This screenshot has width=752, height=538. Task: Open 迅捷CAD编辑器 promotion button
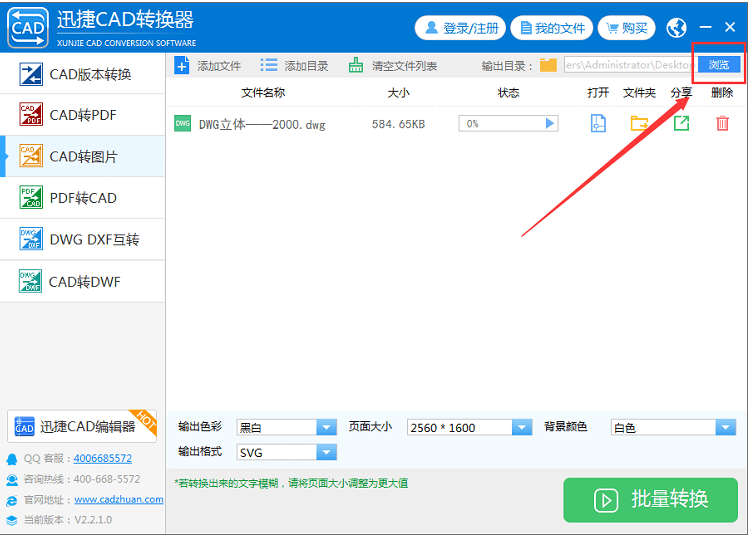82,426
